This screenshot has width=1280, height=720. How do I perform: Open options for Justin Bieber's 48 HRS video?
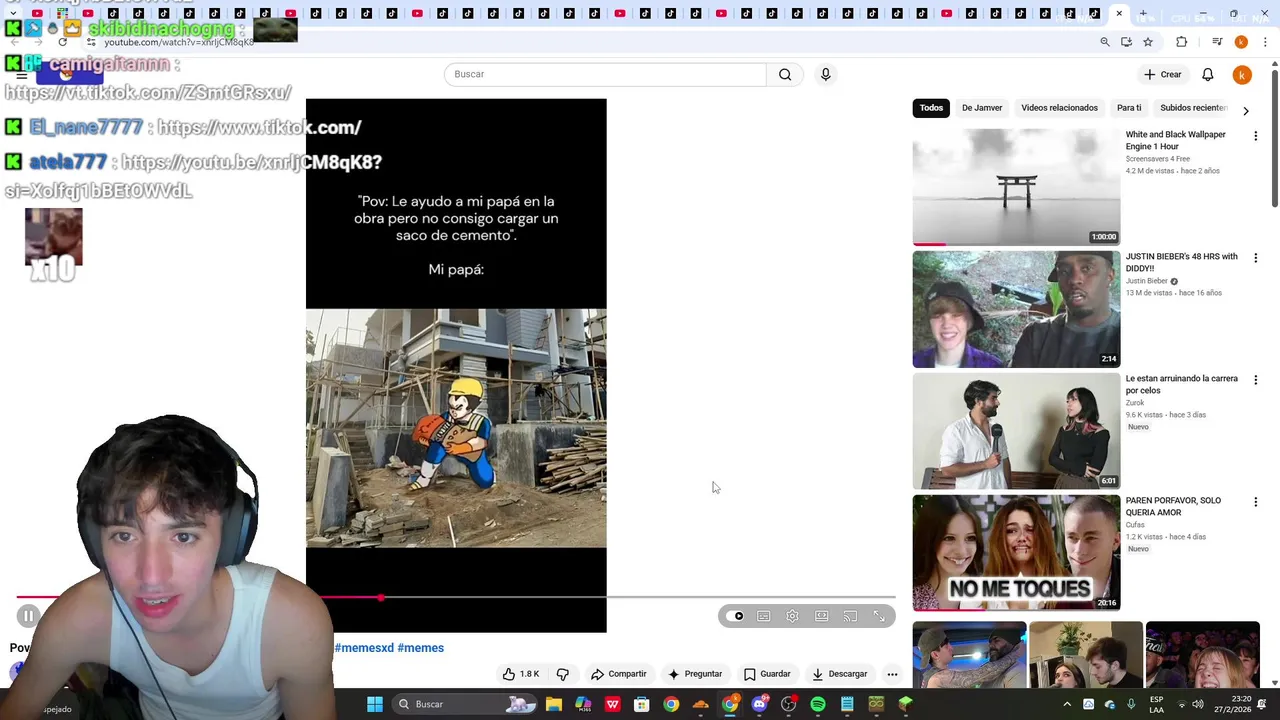click(1255, 258)
